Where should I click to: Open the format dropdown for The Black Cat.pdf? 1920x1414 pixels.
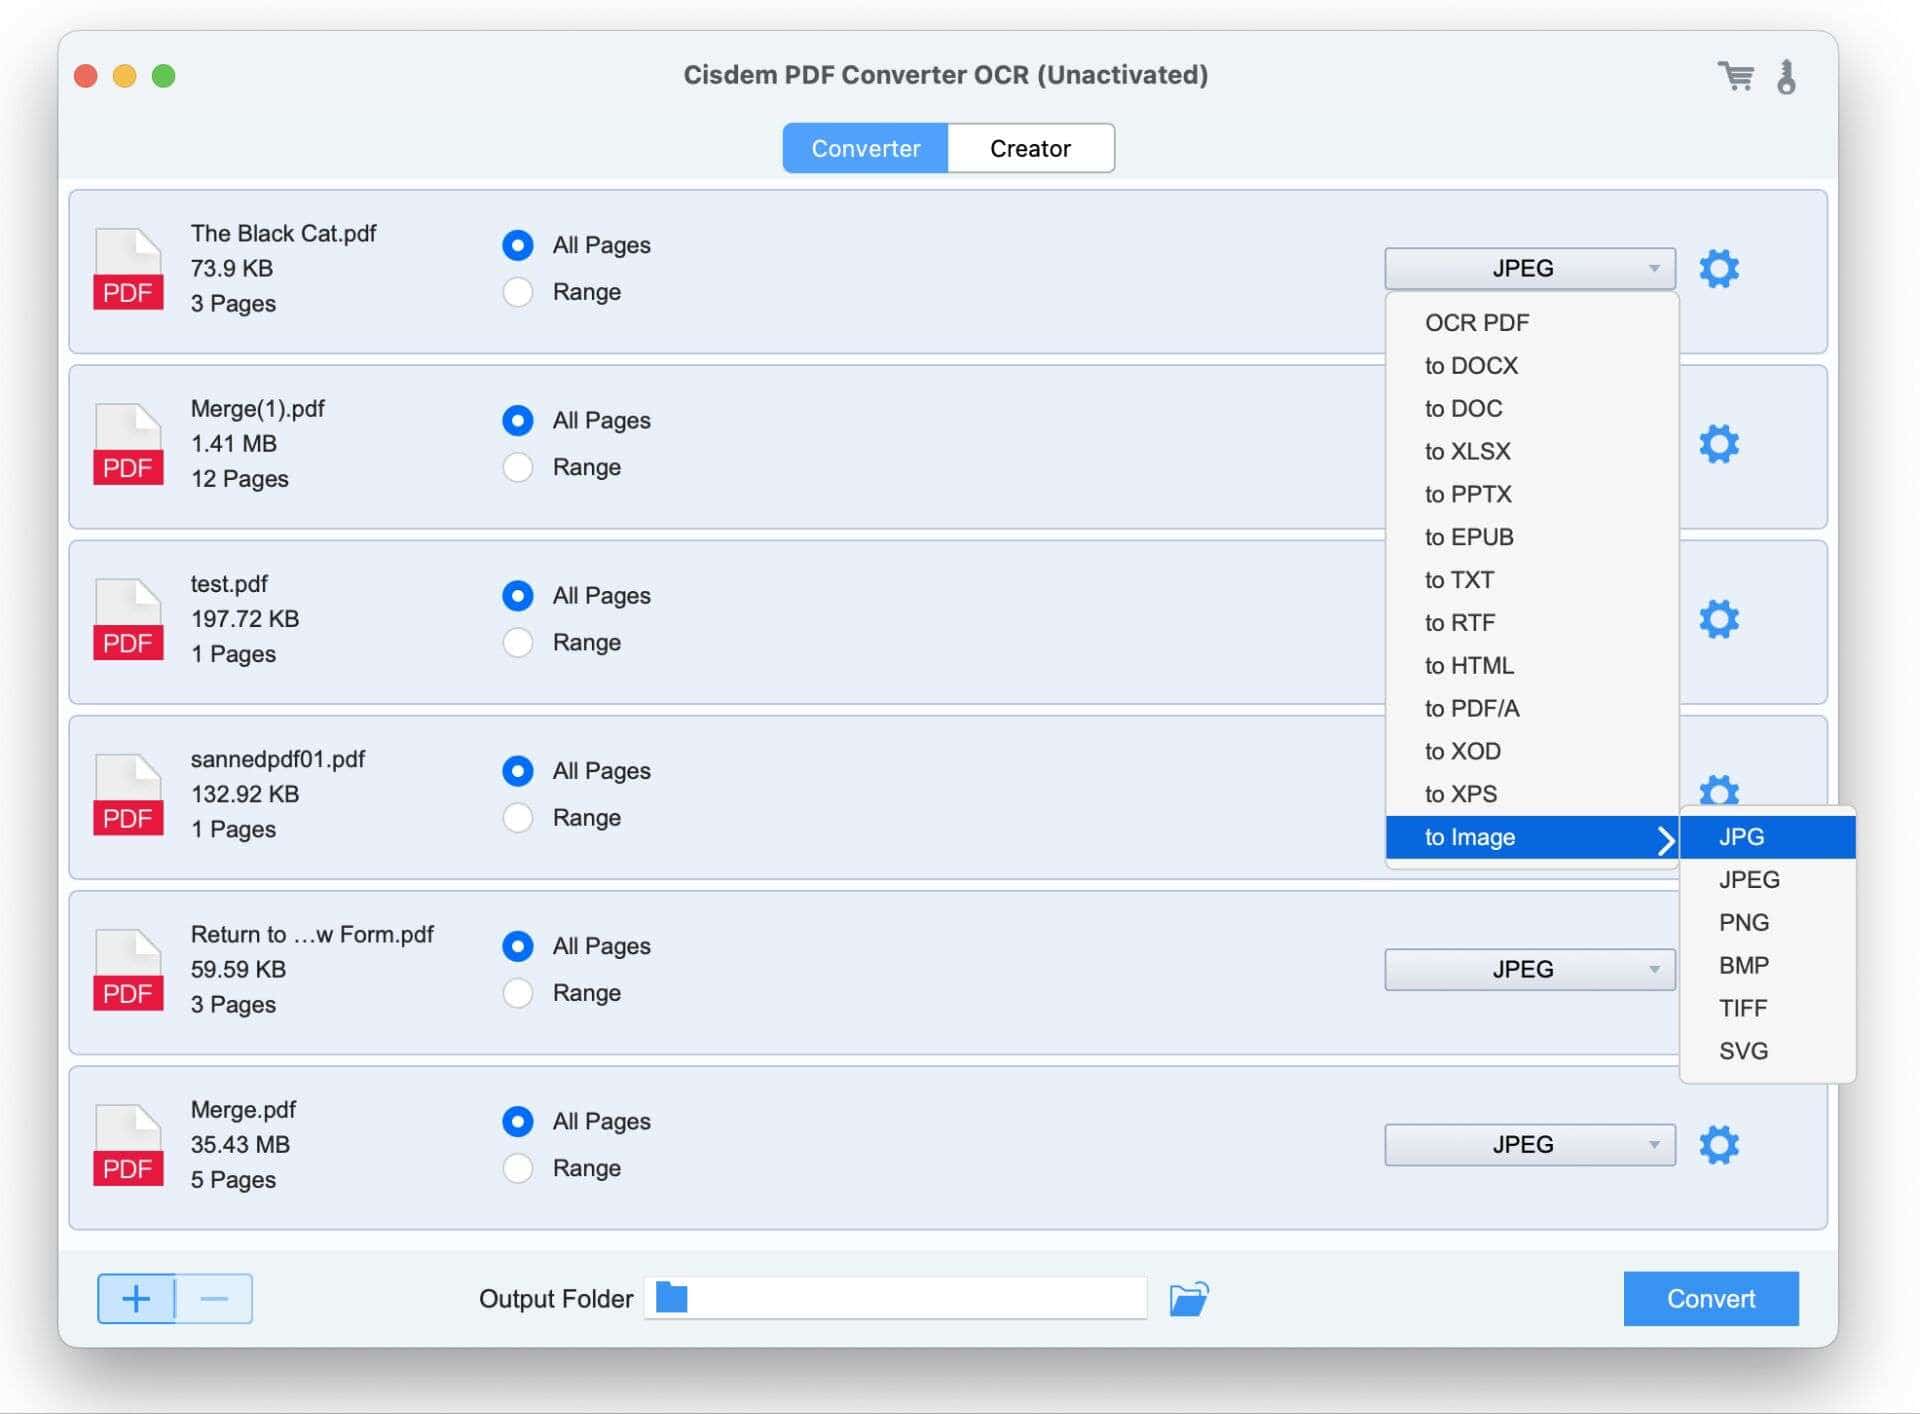(1526, 268)
